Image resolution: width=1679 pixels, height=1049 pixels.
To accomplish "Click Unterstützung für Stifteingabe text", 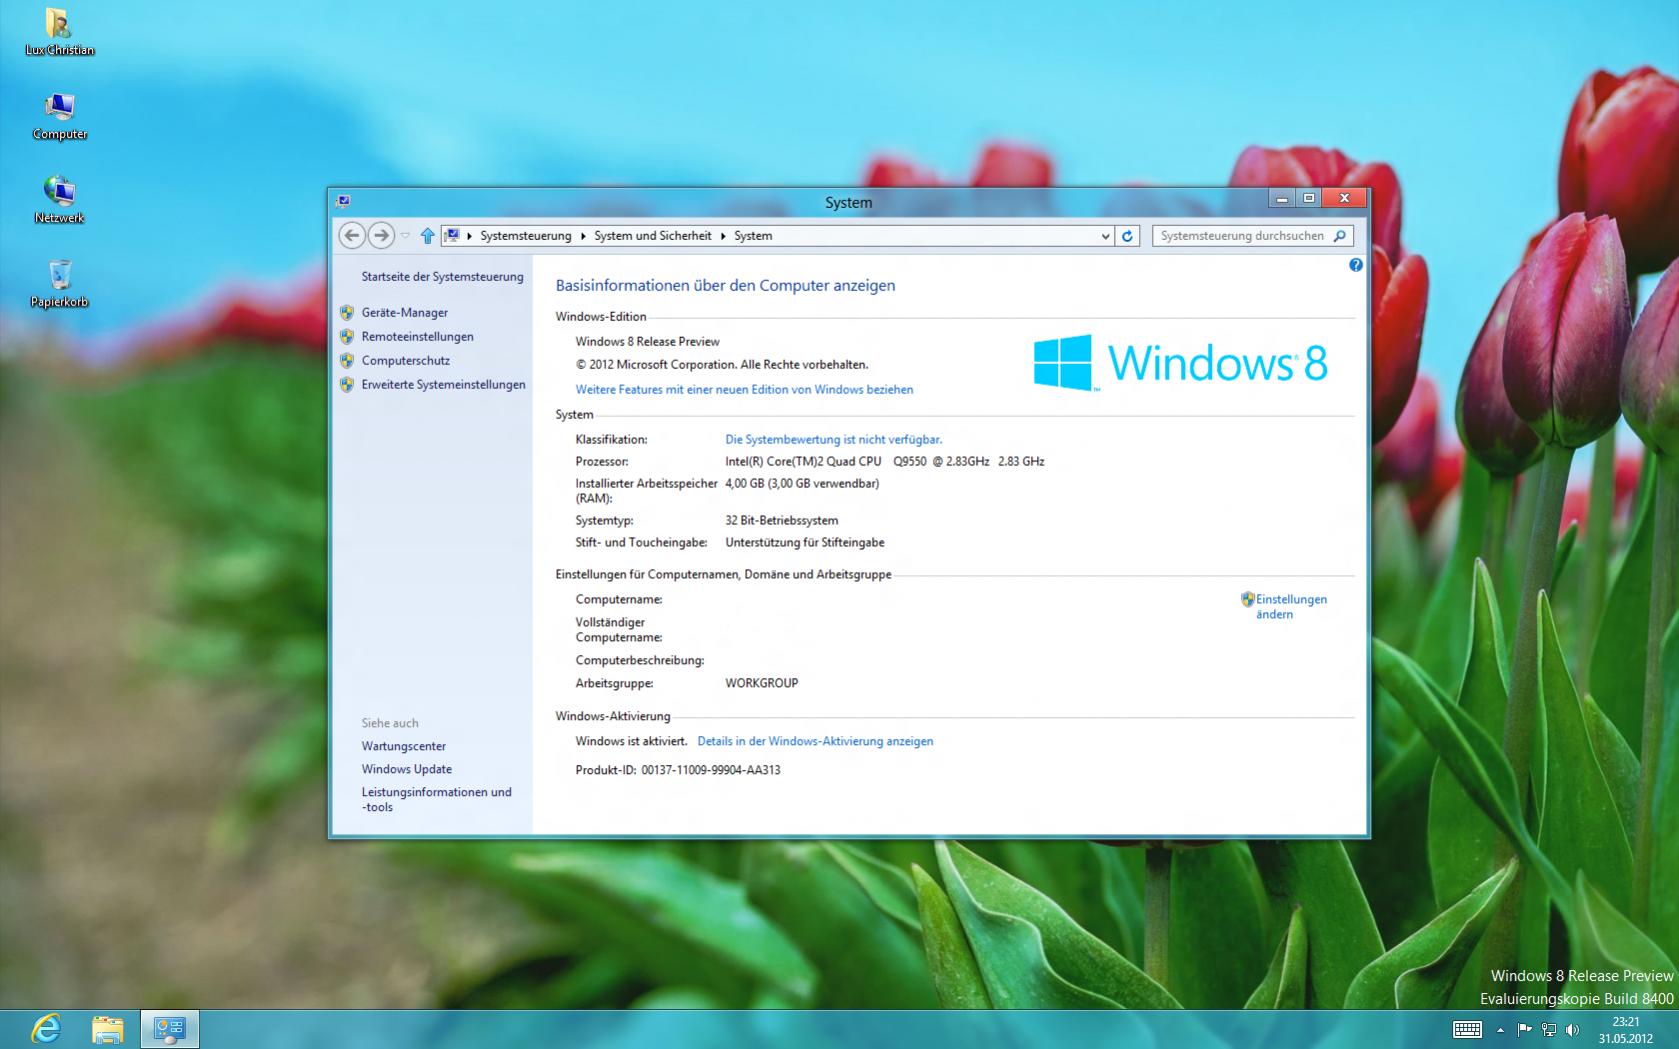I will point(805,543).
